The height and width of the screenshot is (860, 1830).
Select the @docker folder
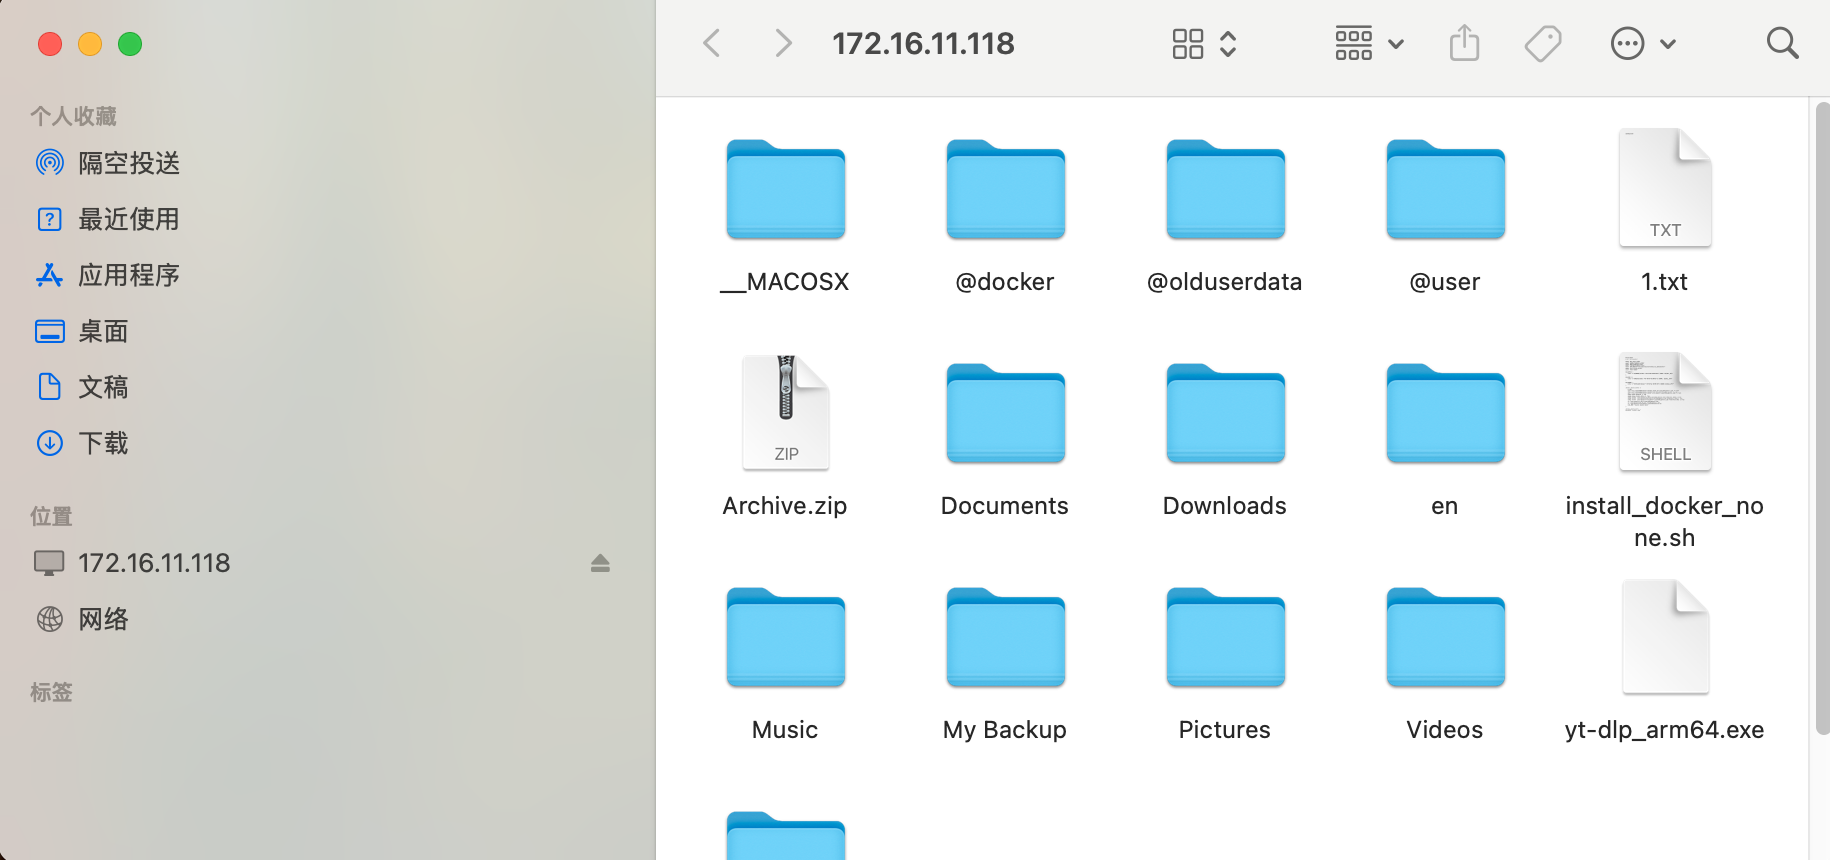click(1005, 190)
